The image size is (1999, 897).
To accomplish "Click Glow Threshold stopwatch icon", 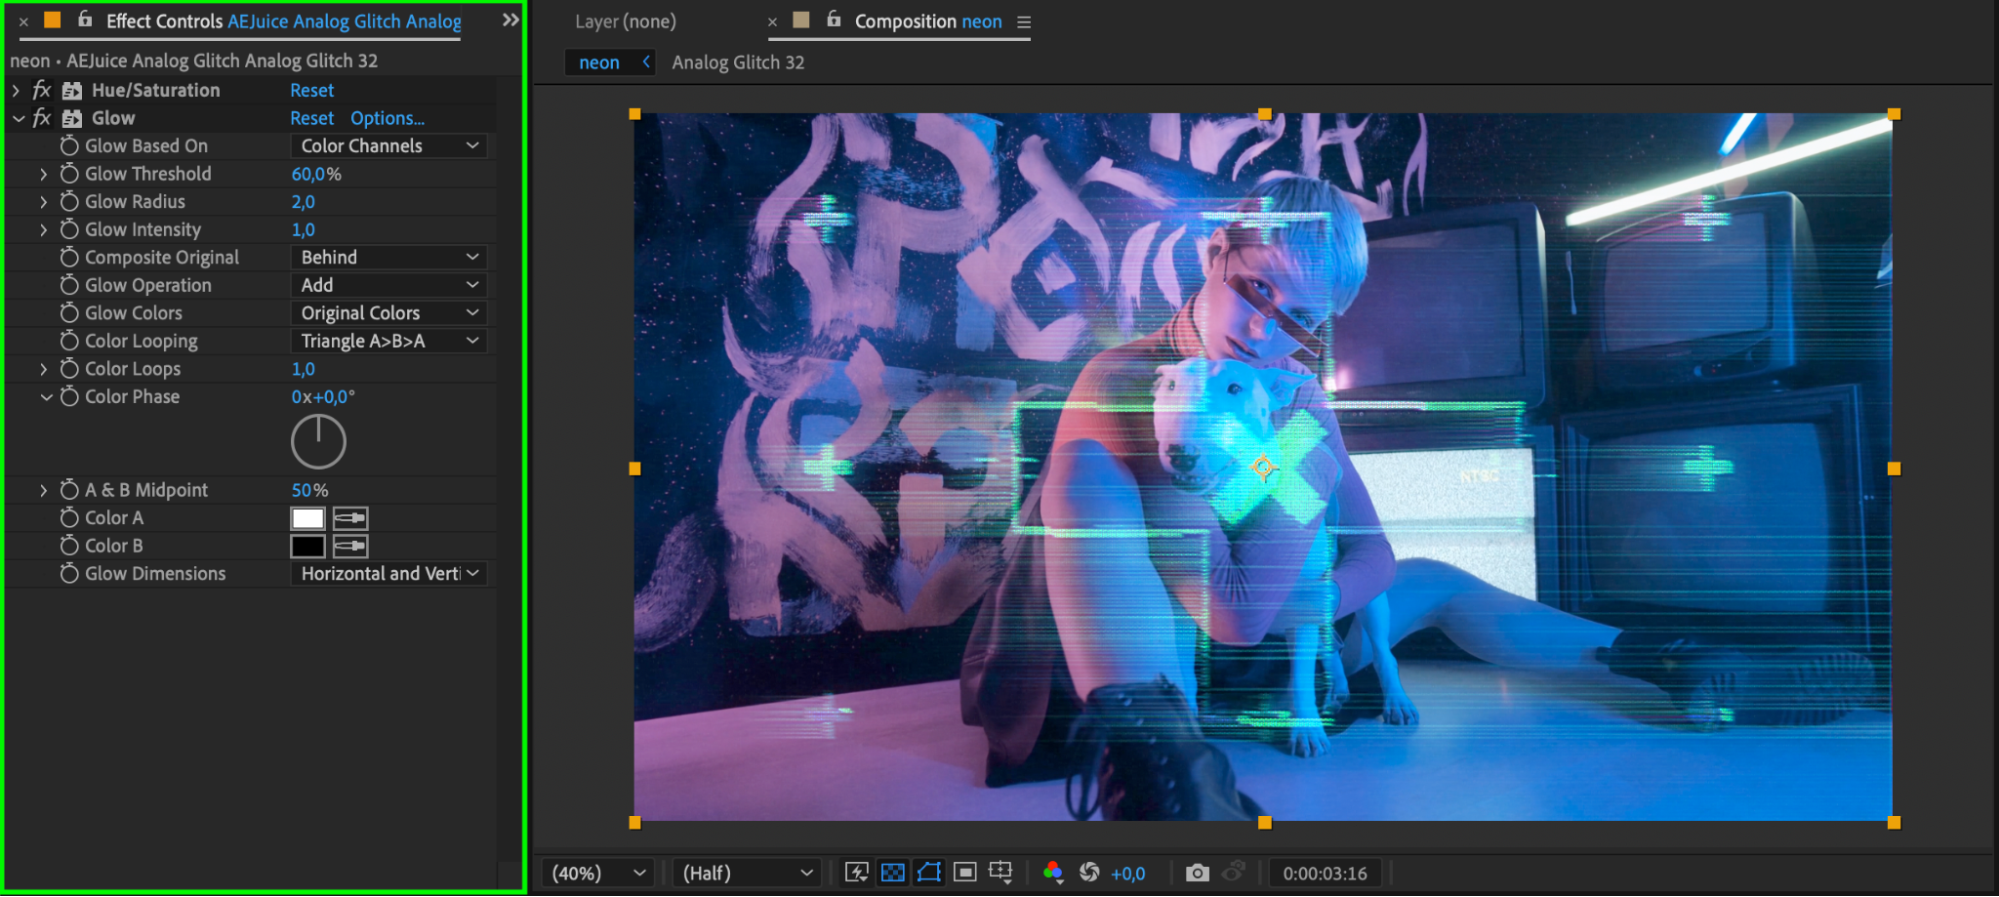I will coord(69,174).
